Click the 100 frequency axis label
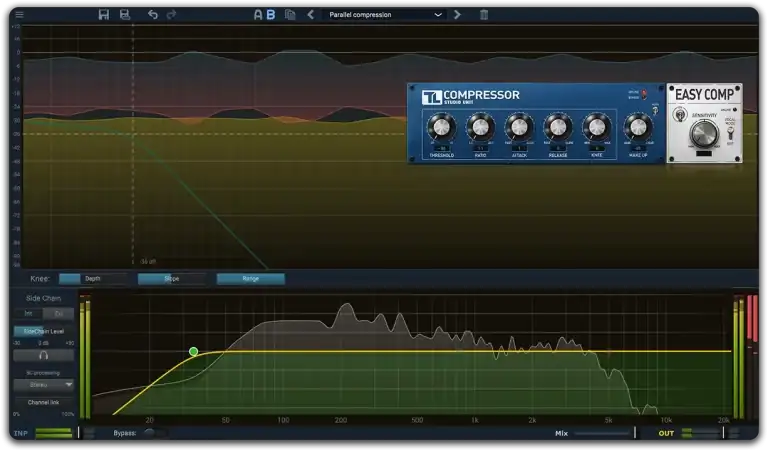Viewport: 768px width, 451px height. coord(283,420)
